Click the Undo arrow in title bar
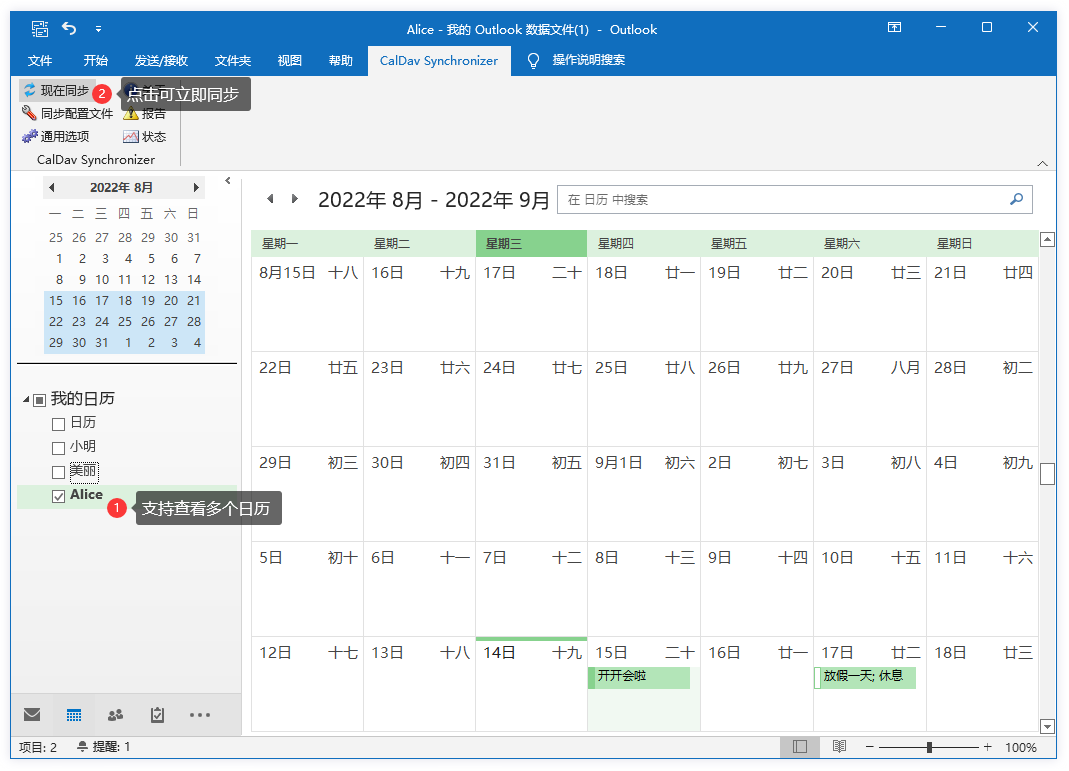The height and width of the screenshot is (771, 1069). [69, 28]
